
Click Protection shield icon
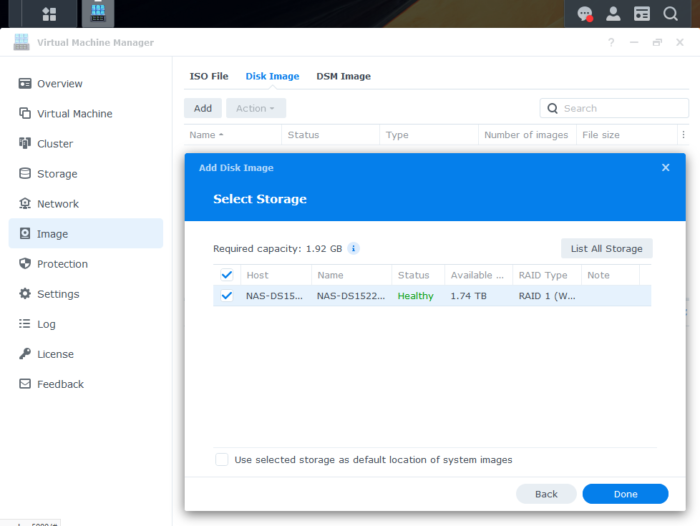[x=25, y=263]
